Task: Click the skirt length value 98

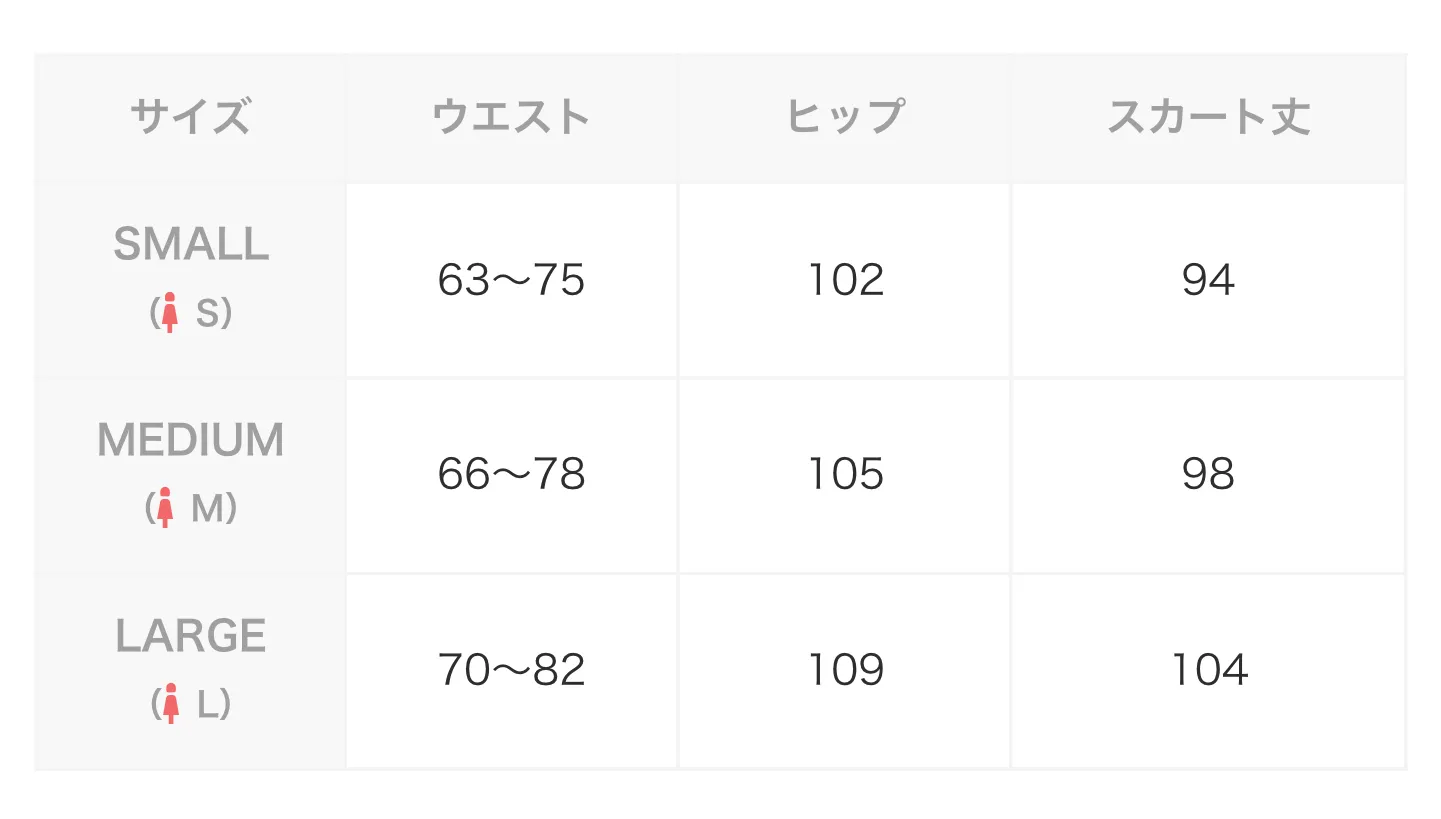Action: point(1208,474)
